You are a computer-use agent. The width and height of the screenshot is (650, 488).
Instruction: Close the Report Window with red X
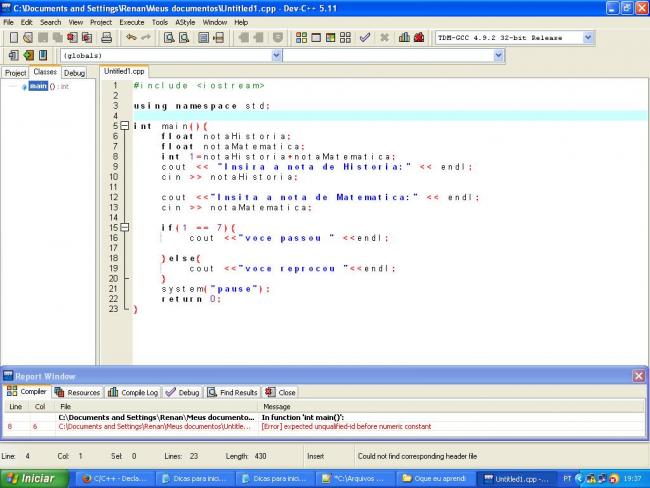(x=638, y=376)
